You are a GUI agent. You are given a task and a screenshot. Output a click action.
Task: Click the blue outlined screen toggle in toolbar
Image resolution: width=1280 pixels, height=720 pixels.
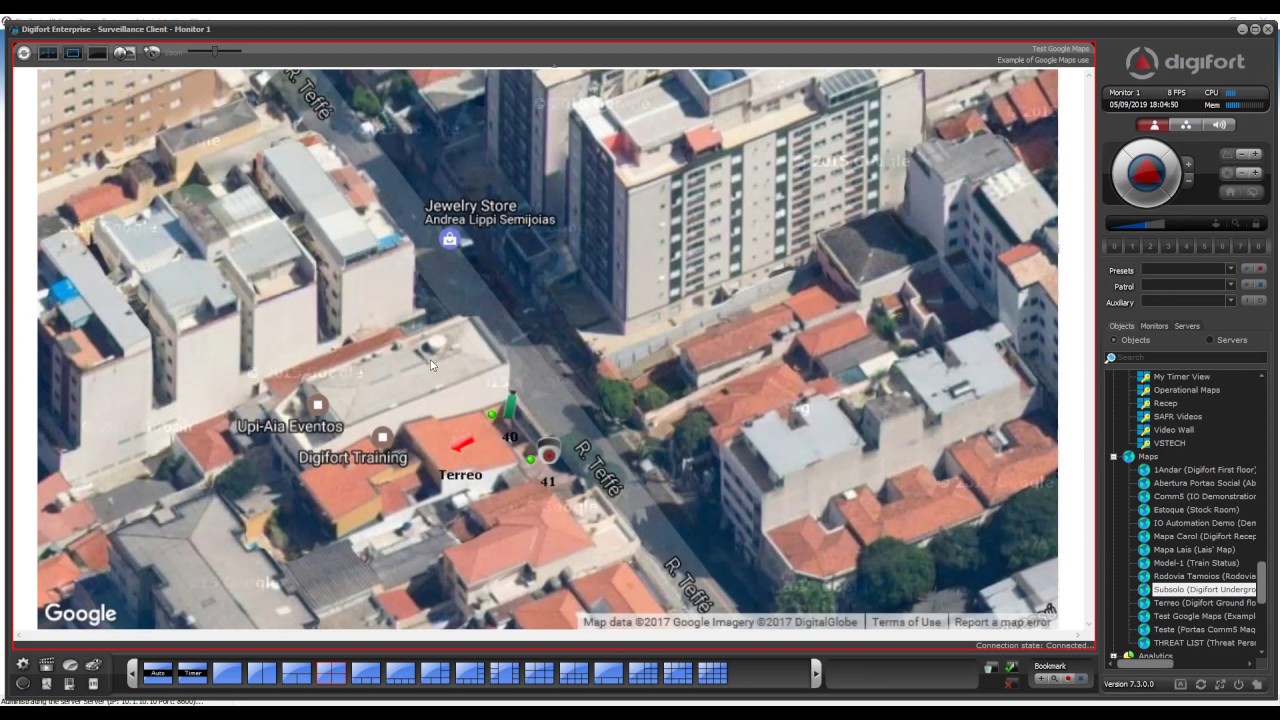[x=73, y=53]
